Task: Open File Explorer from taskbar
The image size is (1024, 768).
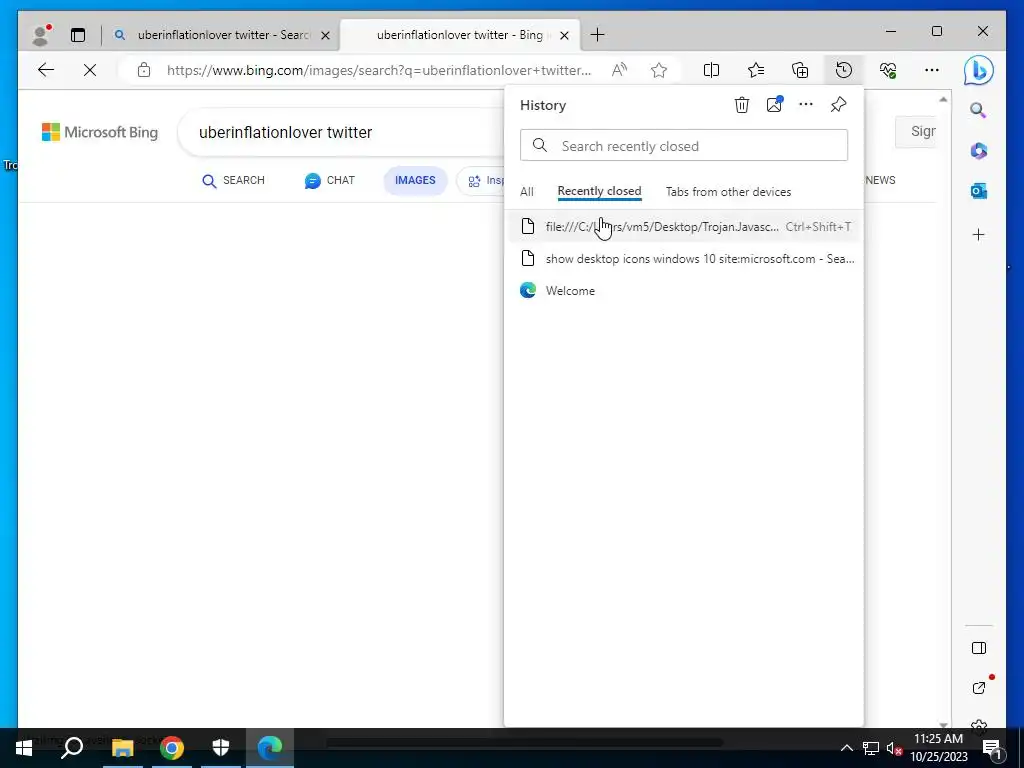Action: (x=122, y=748)
